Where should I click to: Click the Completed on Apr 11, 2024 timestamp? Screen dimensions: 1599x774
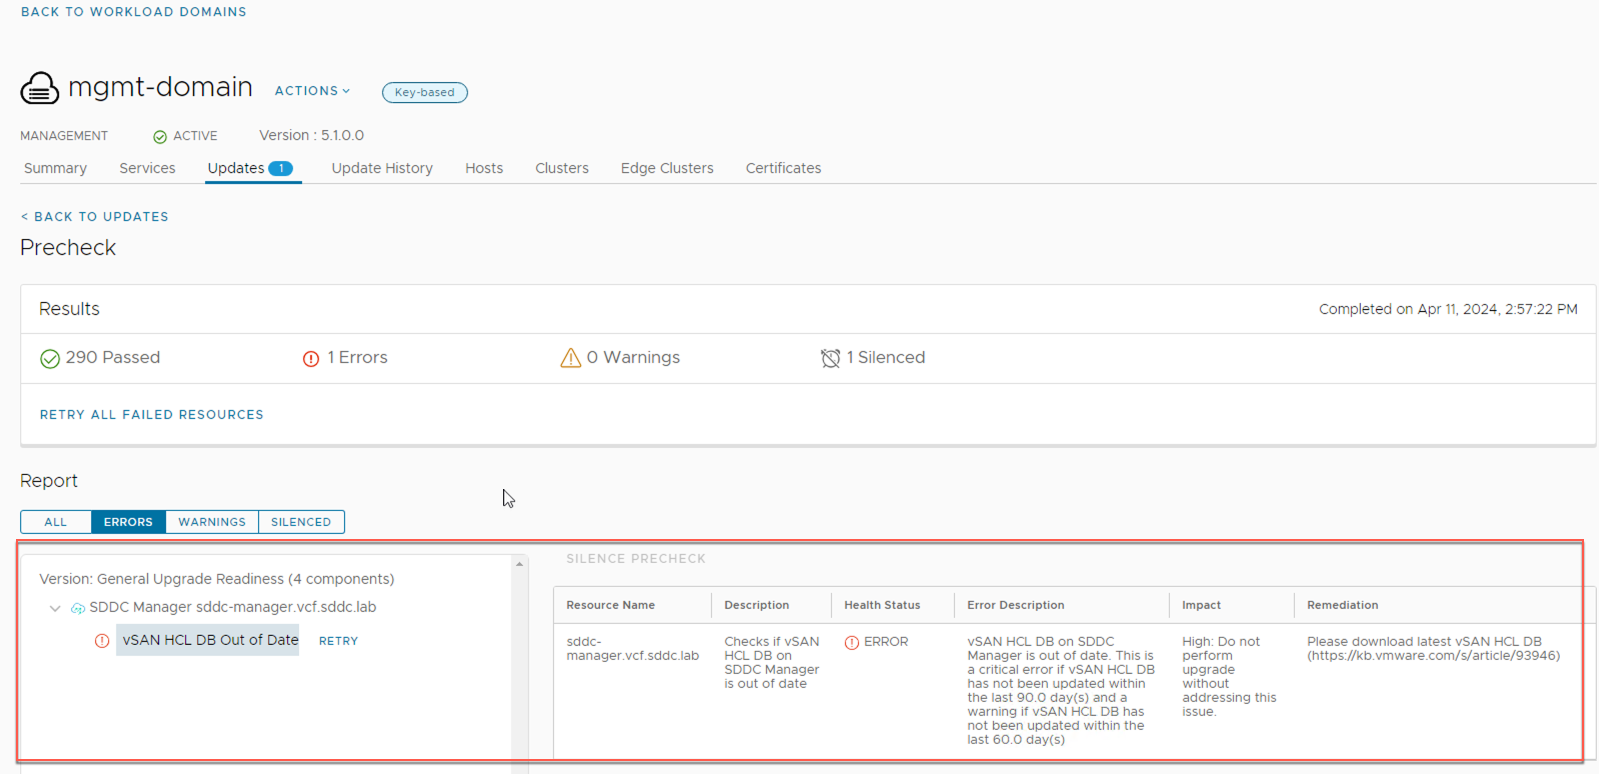click(1448, 310)
